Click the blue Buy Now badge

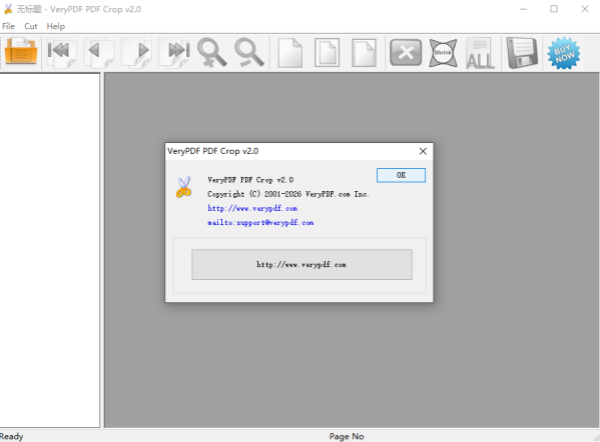[563, 53]
